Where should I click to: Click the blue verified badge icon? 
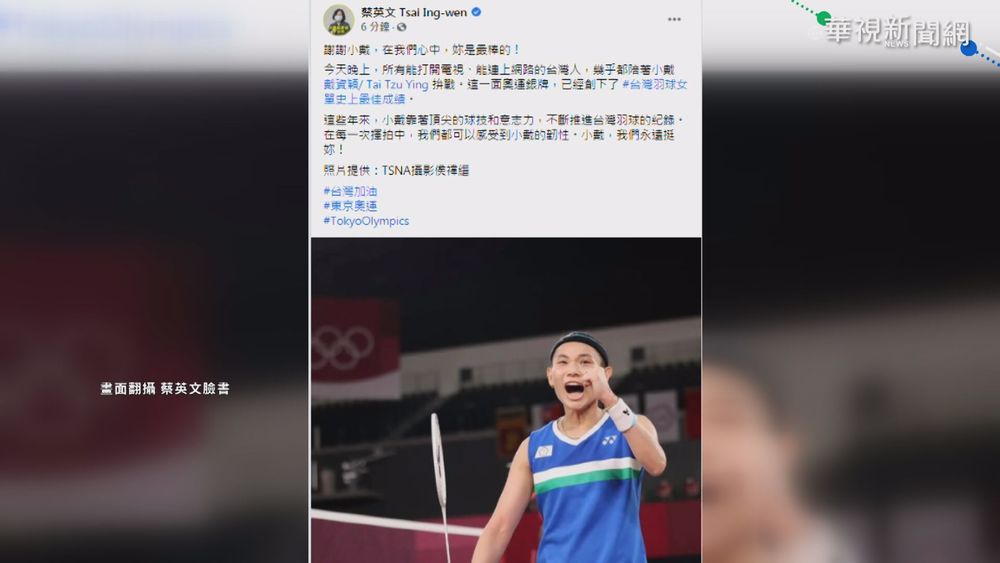tap(476, 12)
